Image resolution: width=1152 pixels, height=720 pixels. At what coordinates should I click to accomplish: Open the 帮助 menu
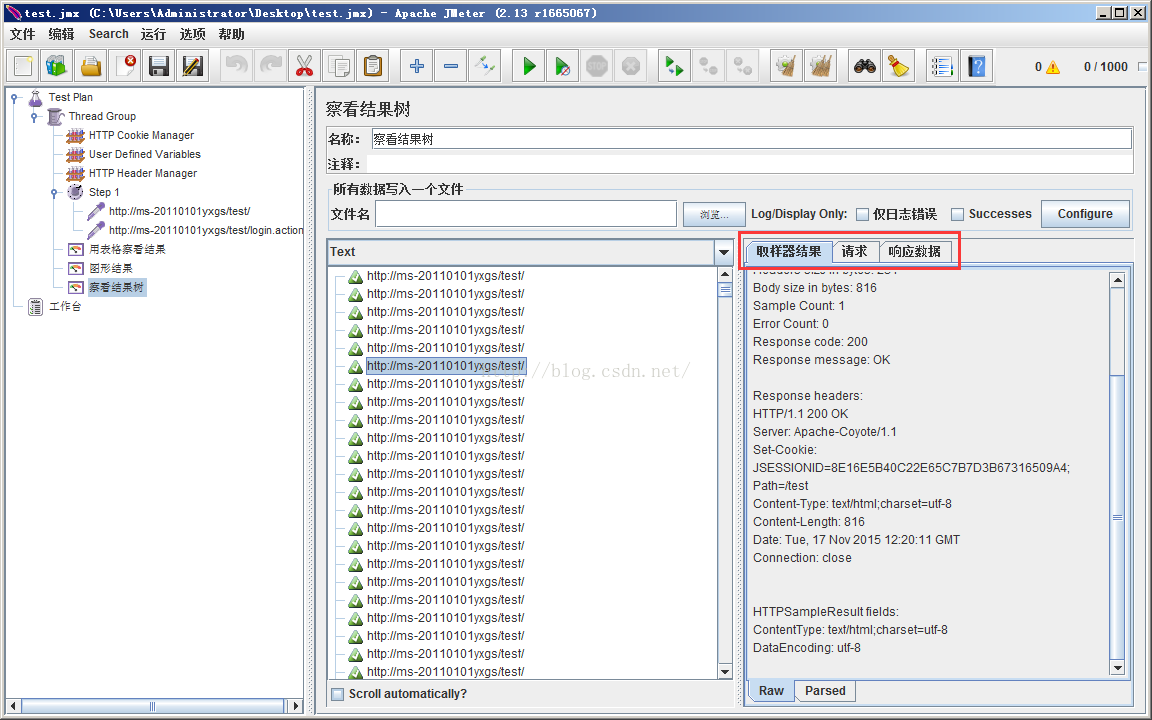(231, 34)
